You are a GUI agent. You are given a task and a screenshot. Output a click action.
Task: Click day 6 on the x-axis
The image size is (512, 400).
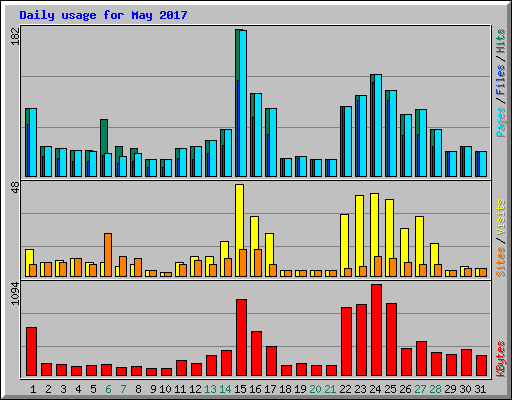108,389
